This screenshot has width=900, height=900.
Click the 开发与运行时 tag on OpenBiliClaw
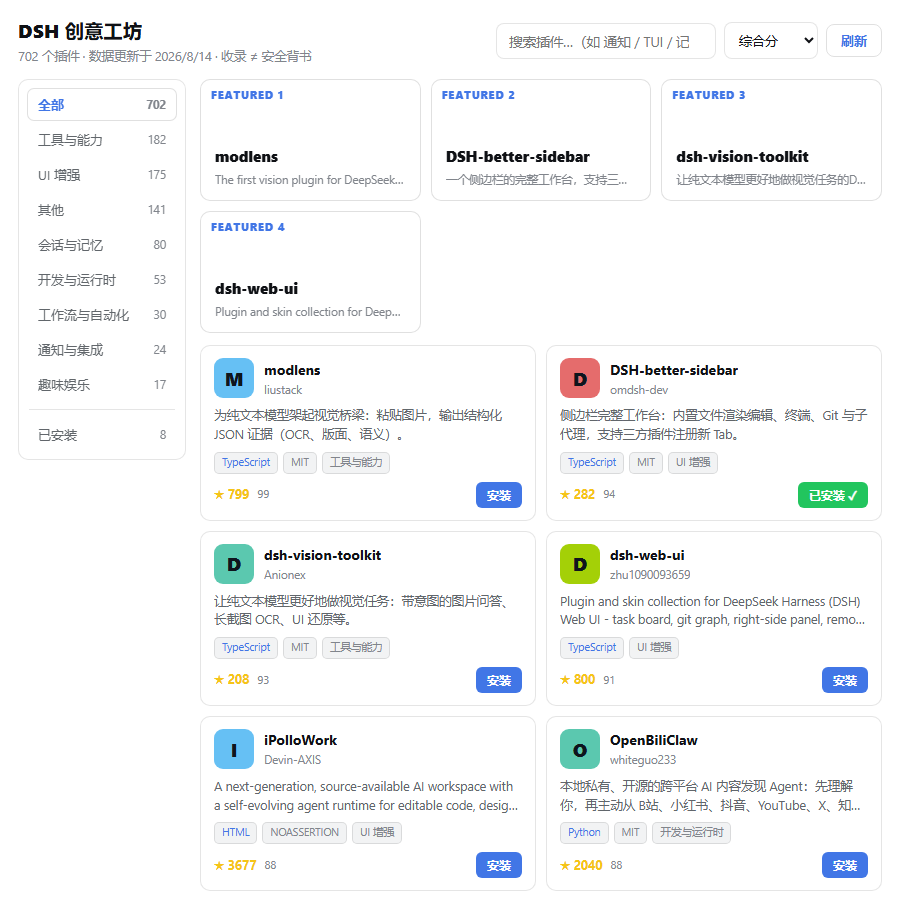point(691,832)
